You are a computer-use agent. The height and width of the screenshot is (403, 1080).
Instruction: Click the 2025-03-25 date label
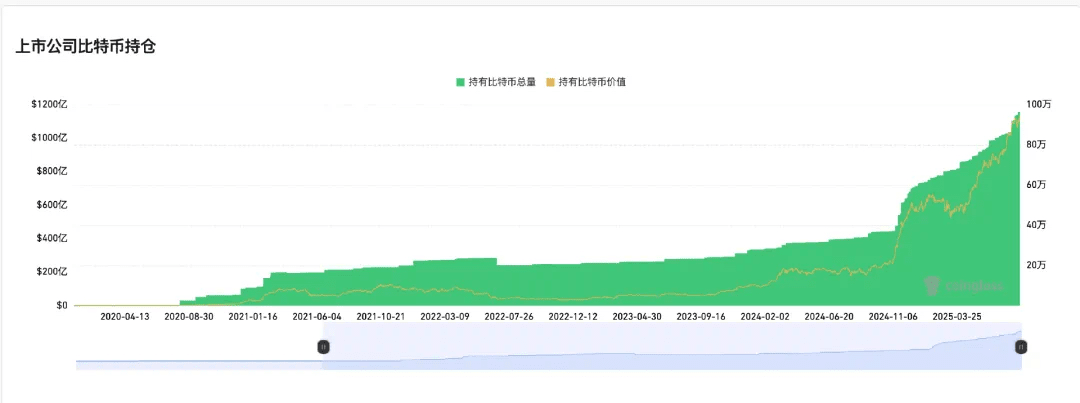[957, 316]
